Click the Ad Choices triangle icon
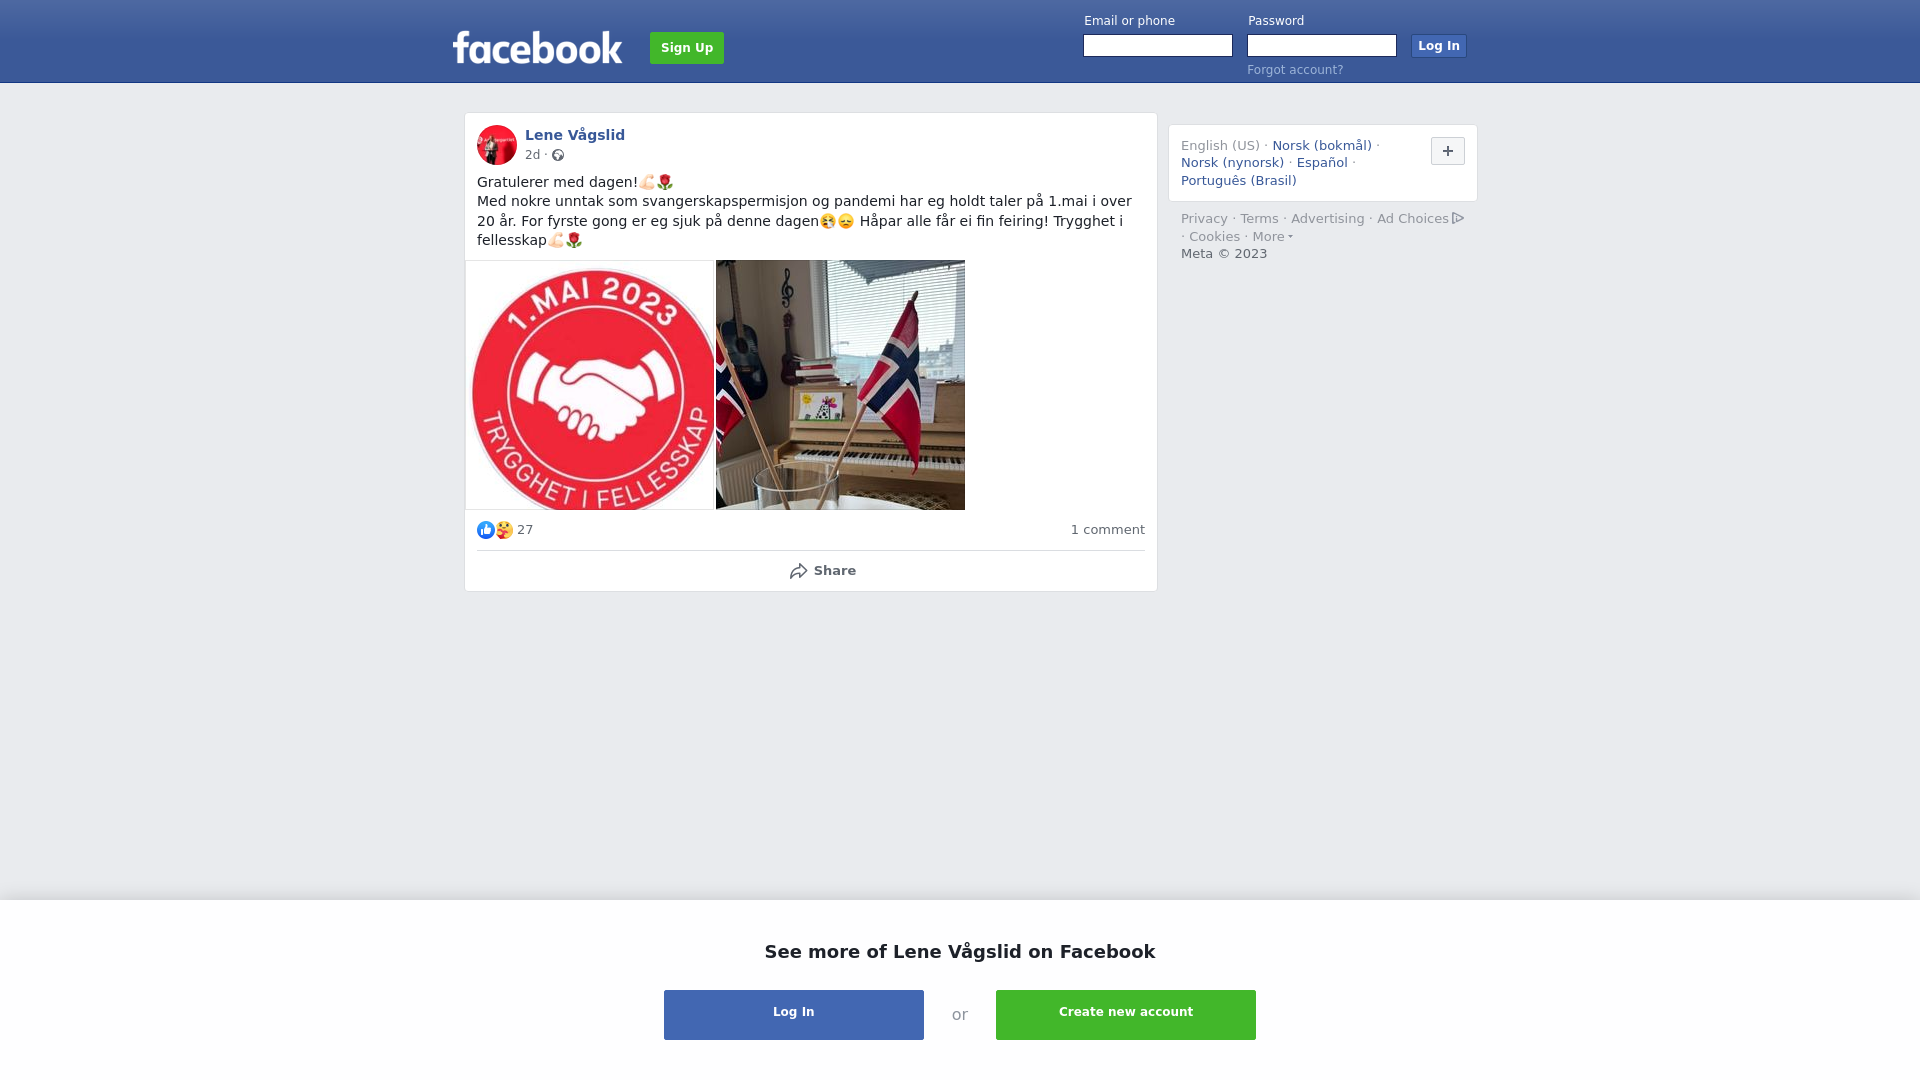Screen dimensions: 1920x1080 click(x=1458, y=218)
